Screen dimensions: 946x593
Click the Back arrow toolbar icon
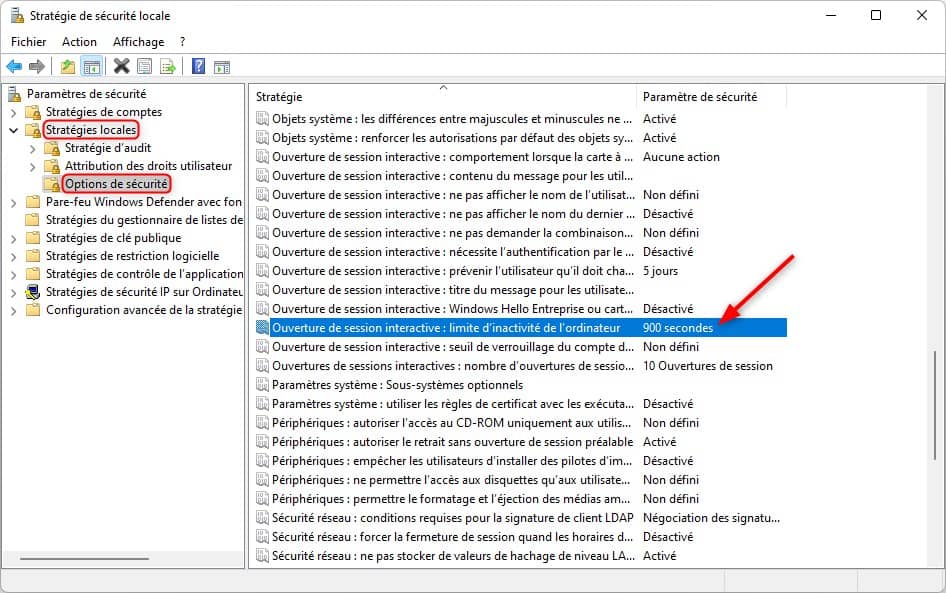click(x=14, y=66)
